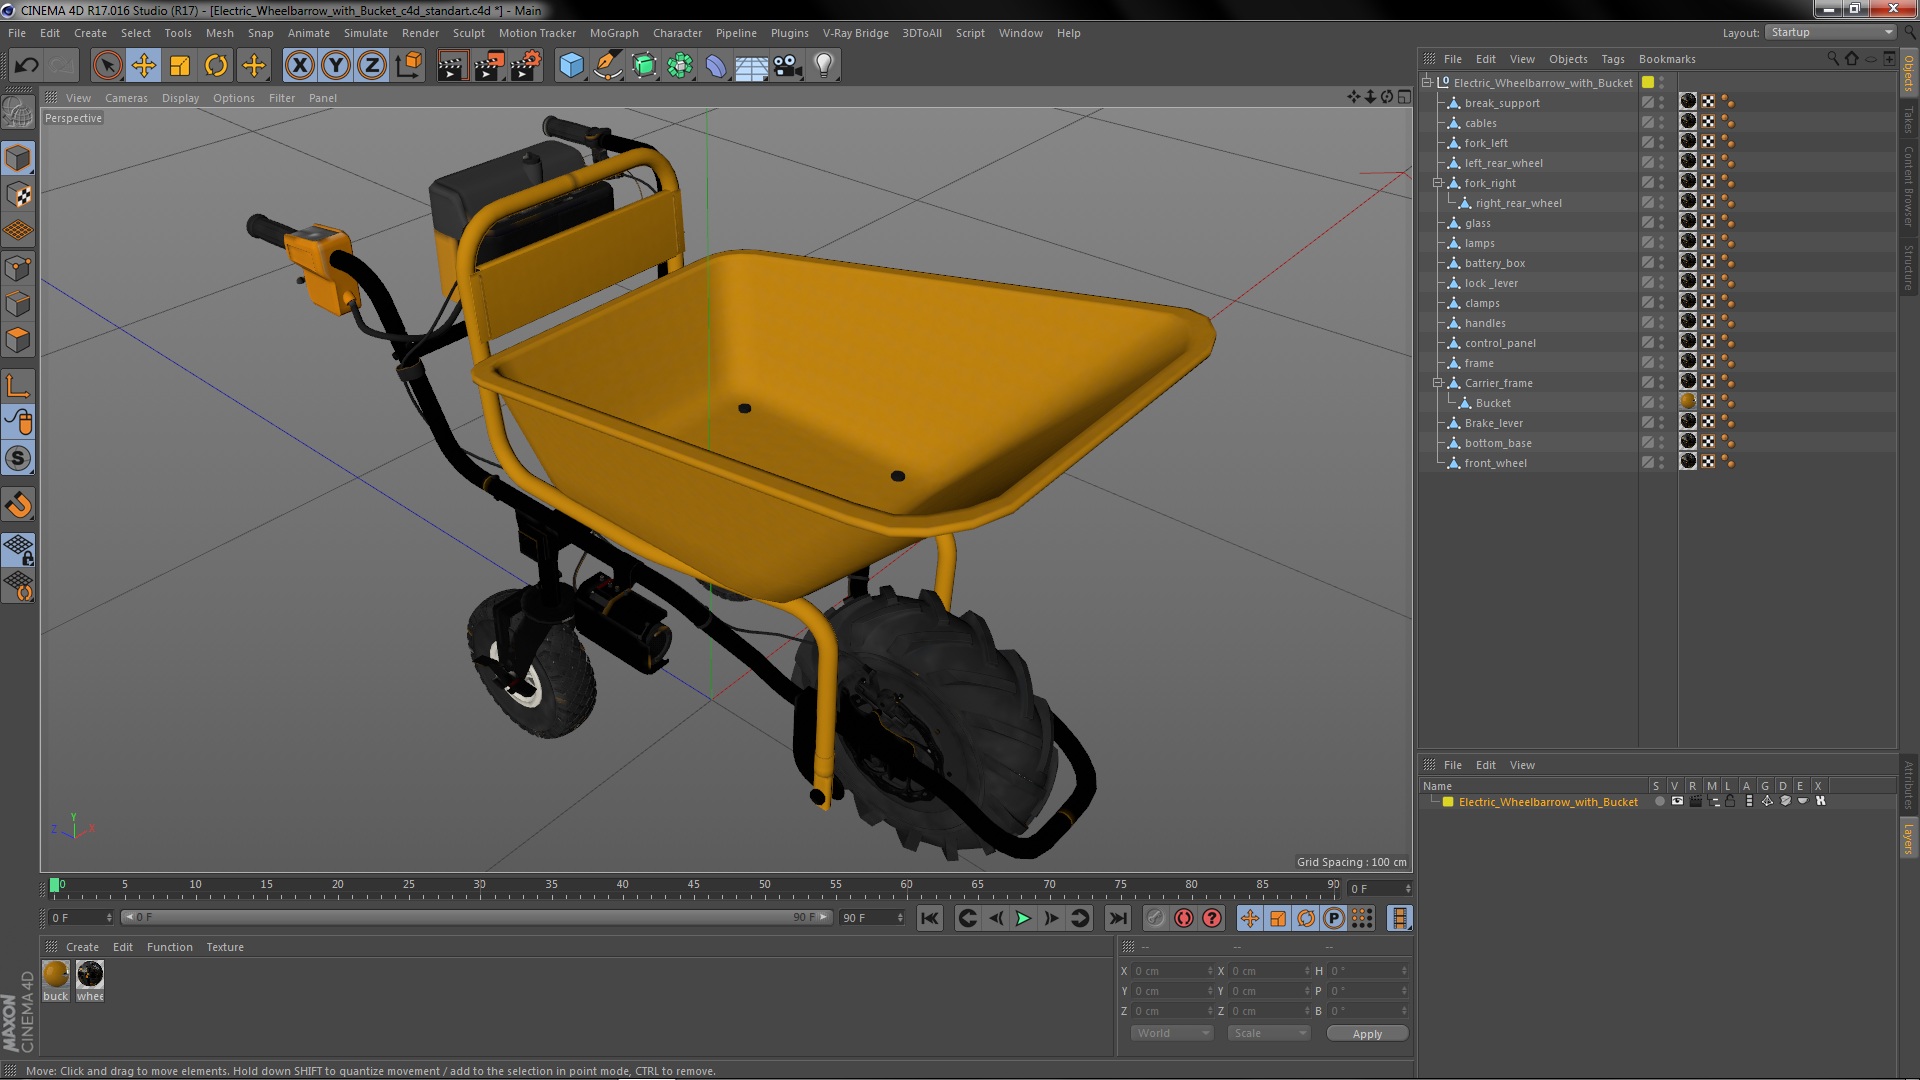Toggle layer View visibility icon
Screen dimensions: 1920x1080
click(x=1677, y=802)
